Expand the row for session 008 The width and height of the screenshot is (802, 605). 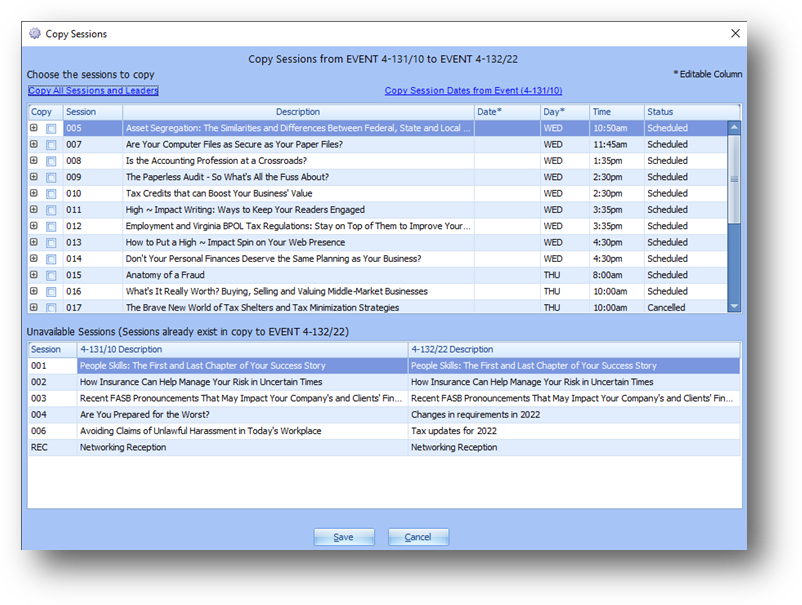click(x=34, y=161)
